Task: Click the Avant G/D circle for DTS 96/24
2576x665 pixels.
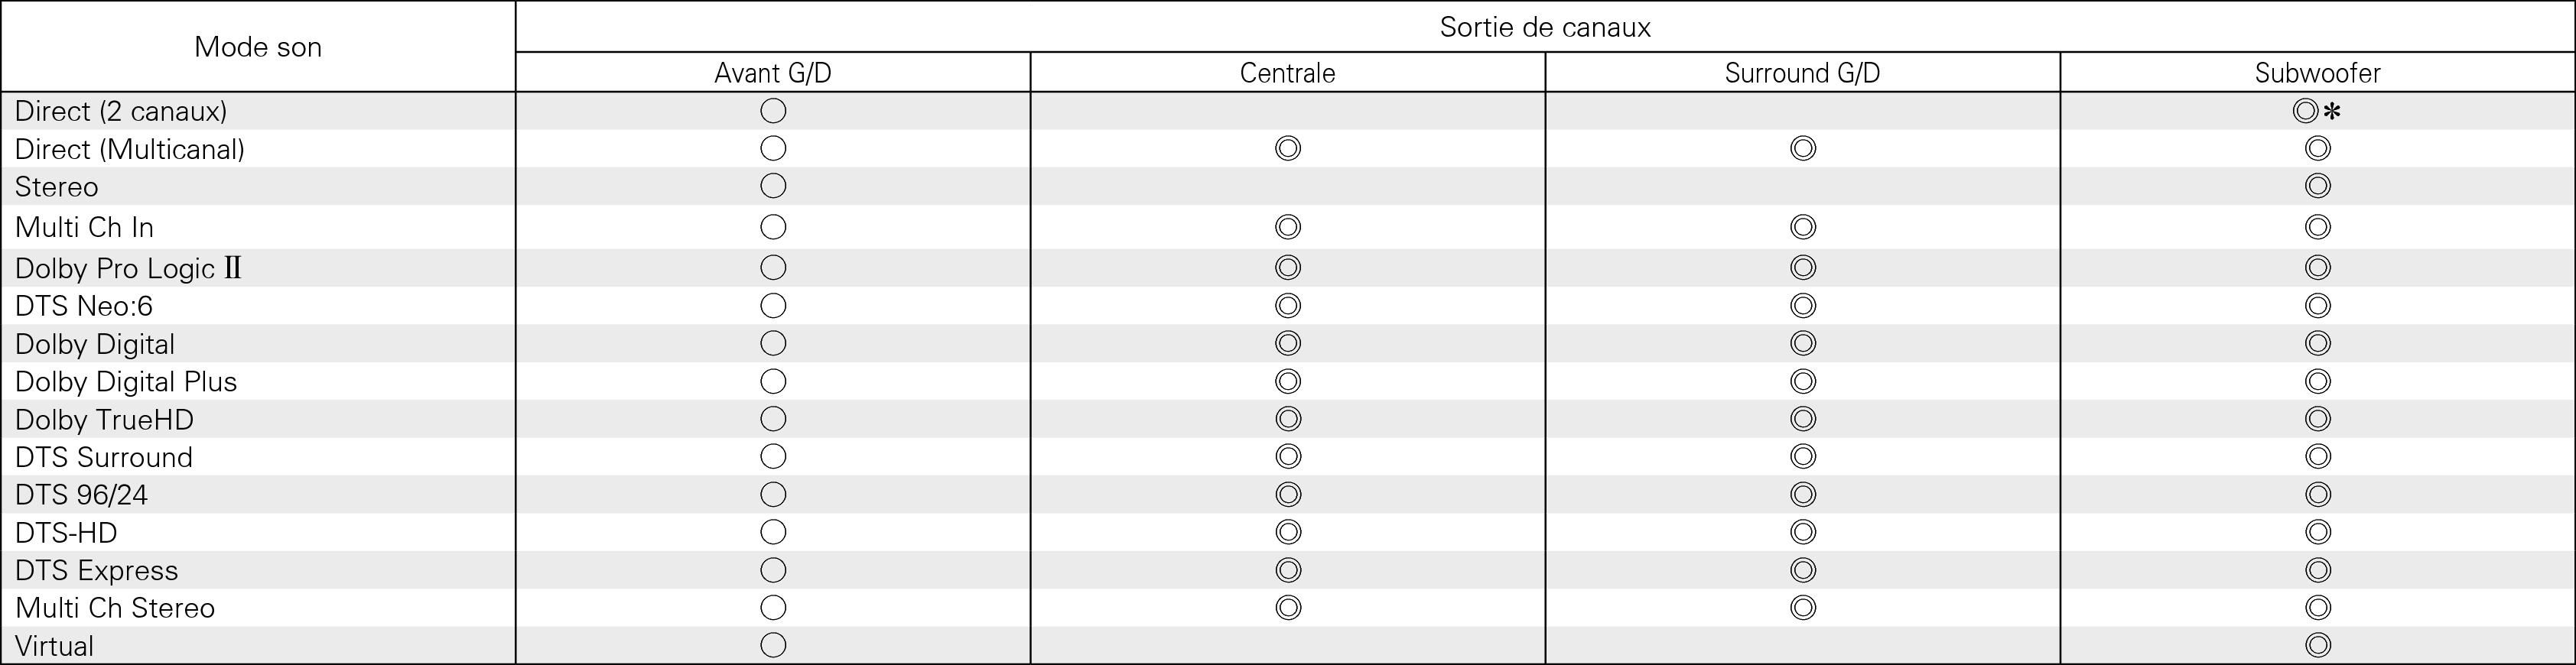Action: (773, 495)
